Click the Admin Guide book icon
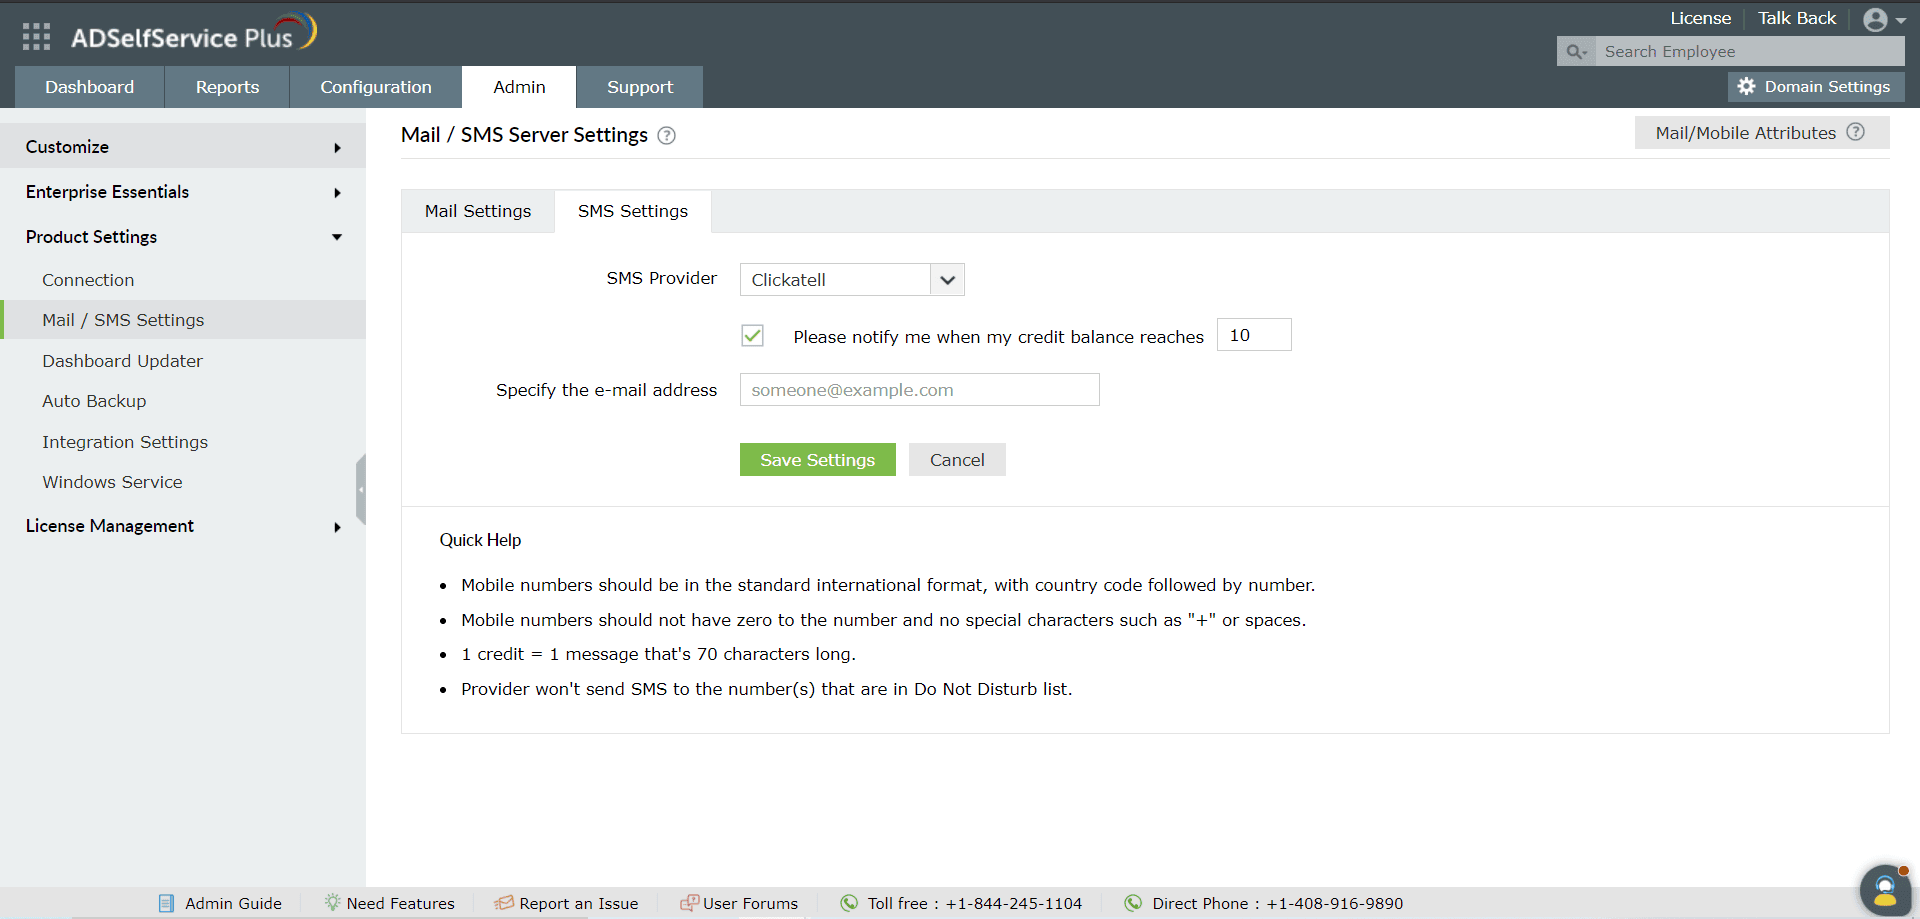The image size is (1920, 919). coord(166,902)
